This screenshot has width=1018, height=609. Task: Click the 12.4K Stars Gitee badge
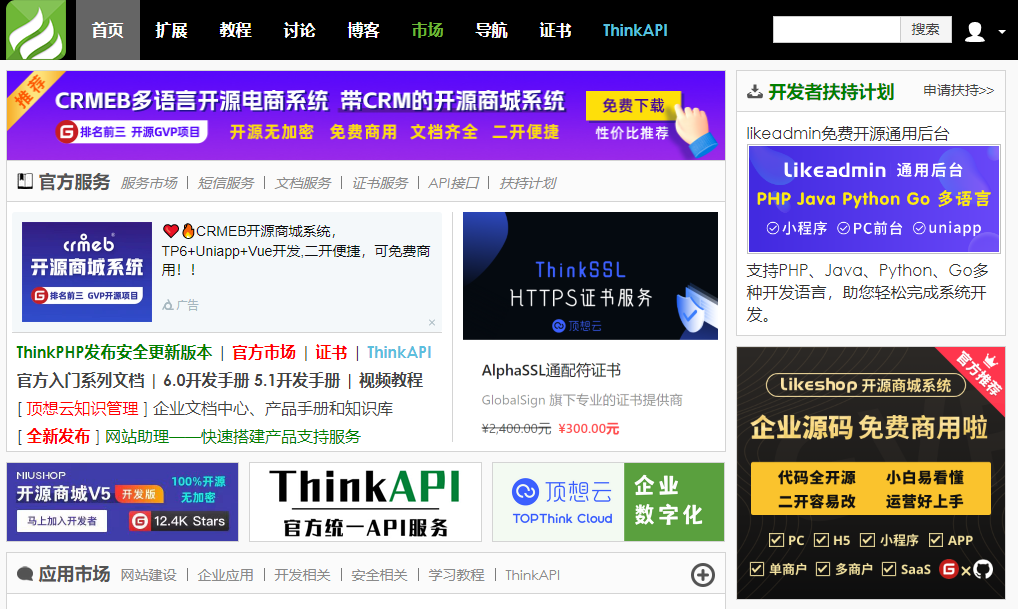[x=179, y=521]
